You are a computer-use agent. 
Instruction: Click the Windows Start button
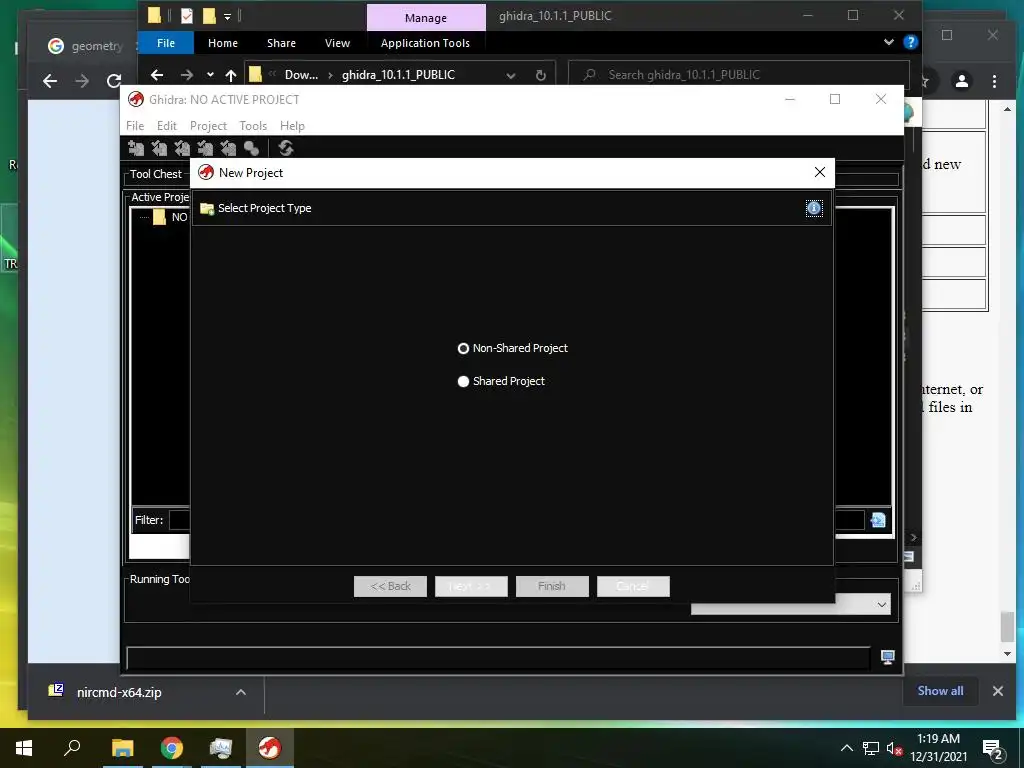[24, 748]
